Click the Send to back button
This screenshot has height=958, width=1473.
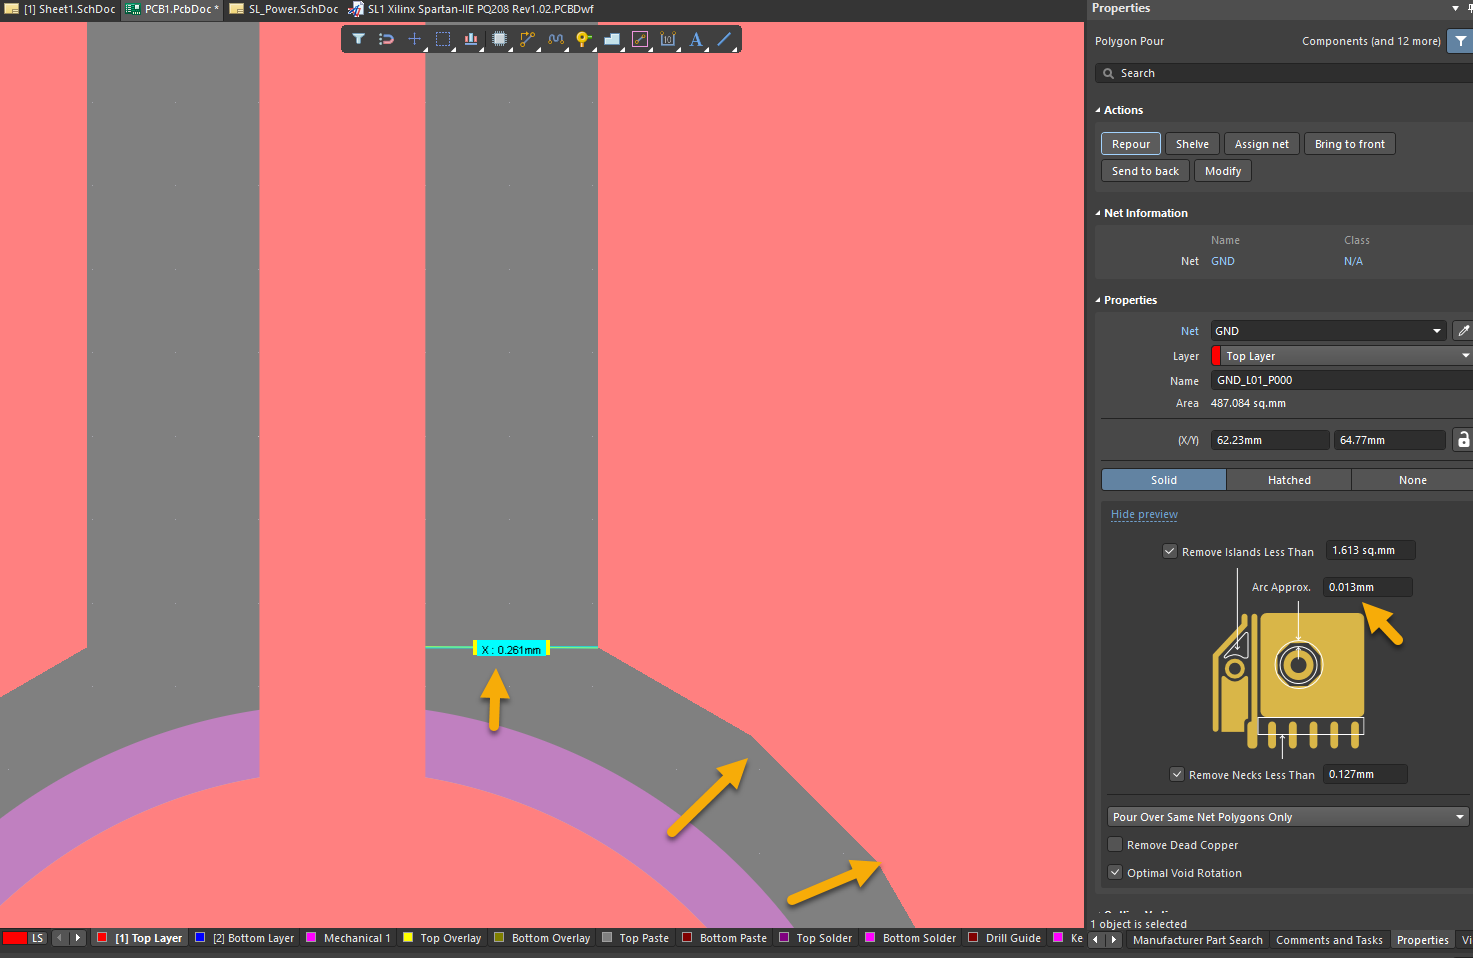coord(1145,171)
